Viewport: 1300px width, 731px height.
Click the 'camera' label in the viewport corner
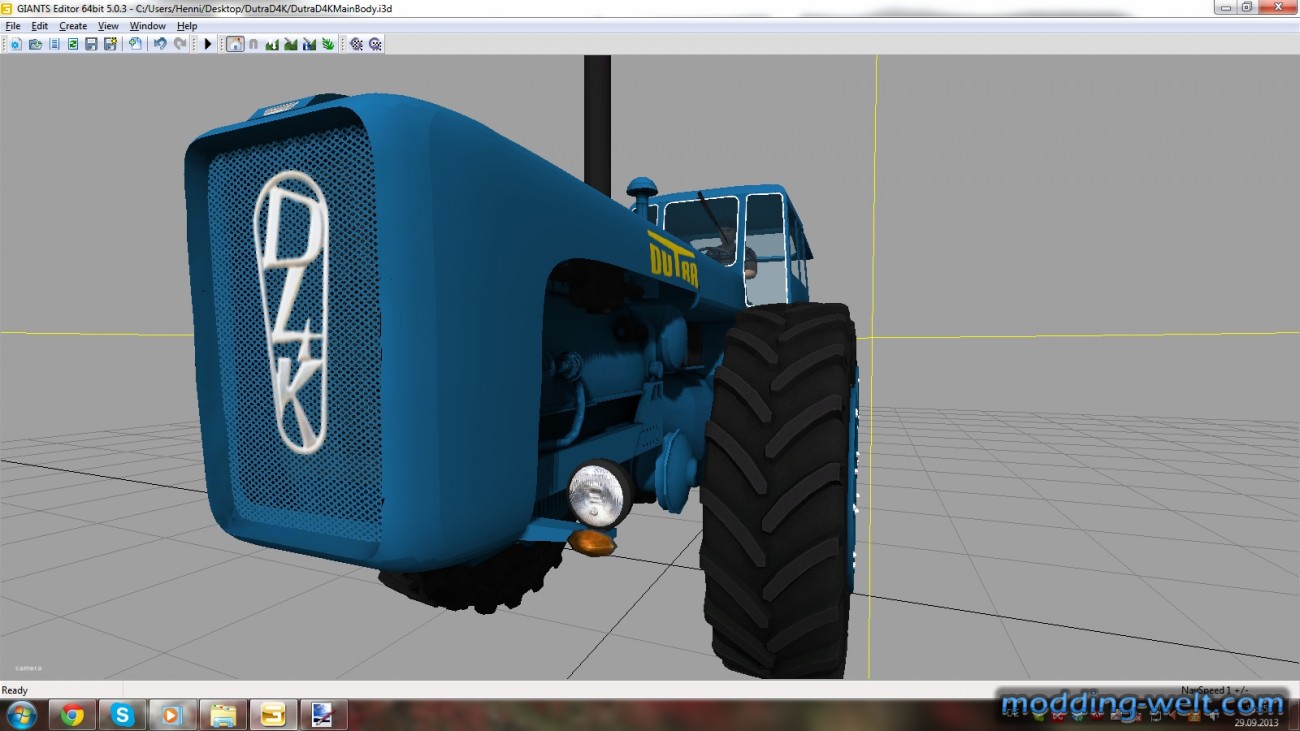[28, 668]
